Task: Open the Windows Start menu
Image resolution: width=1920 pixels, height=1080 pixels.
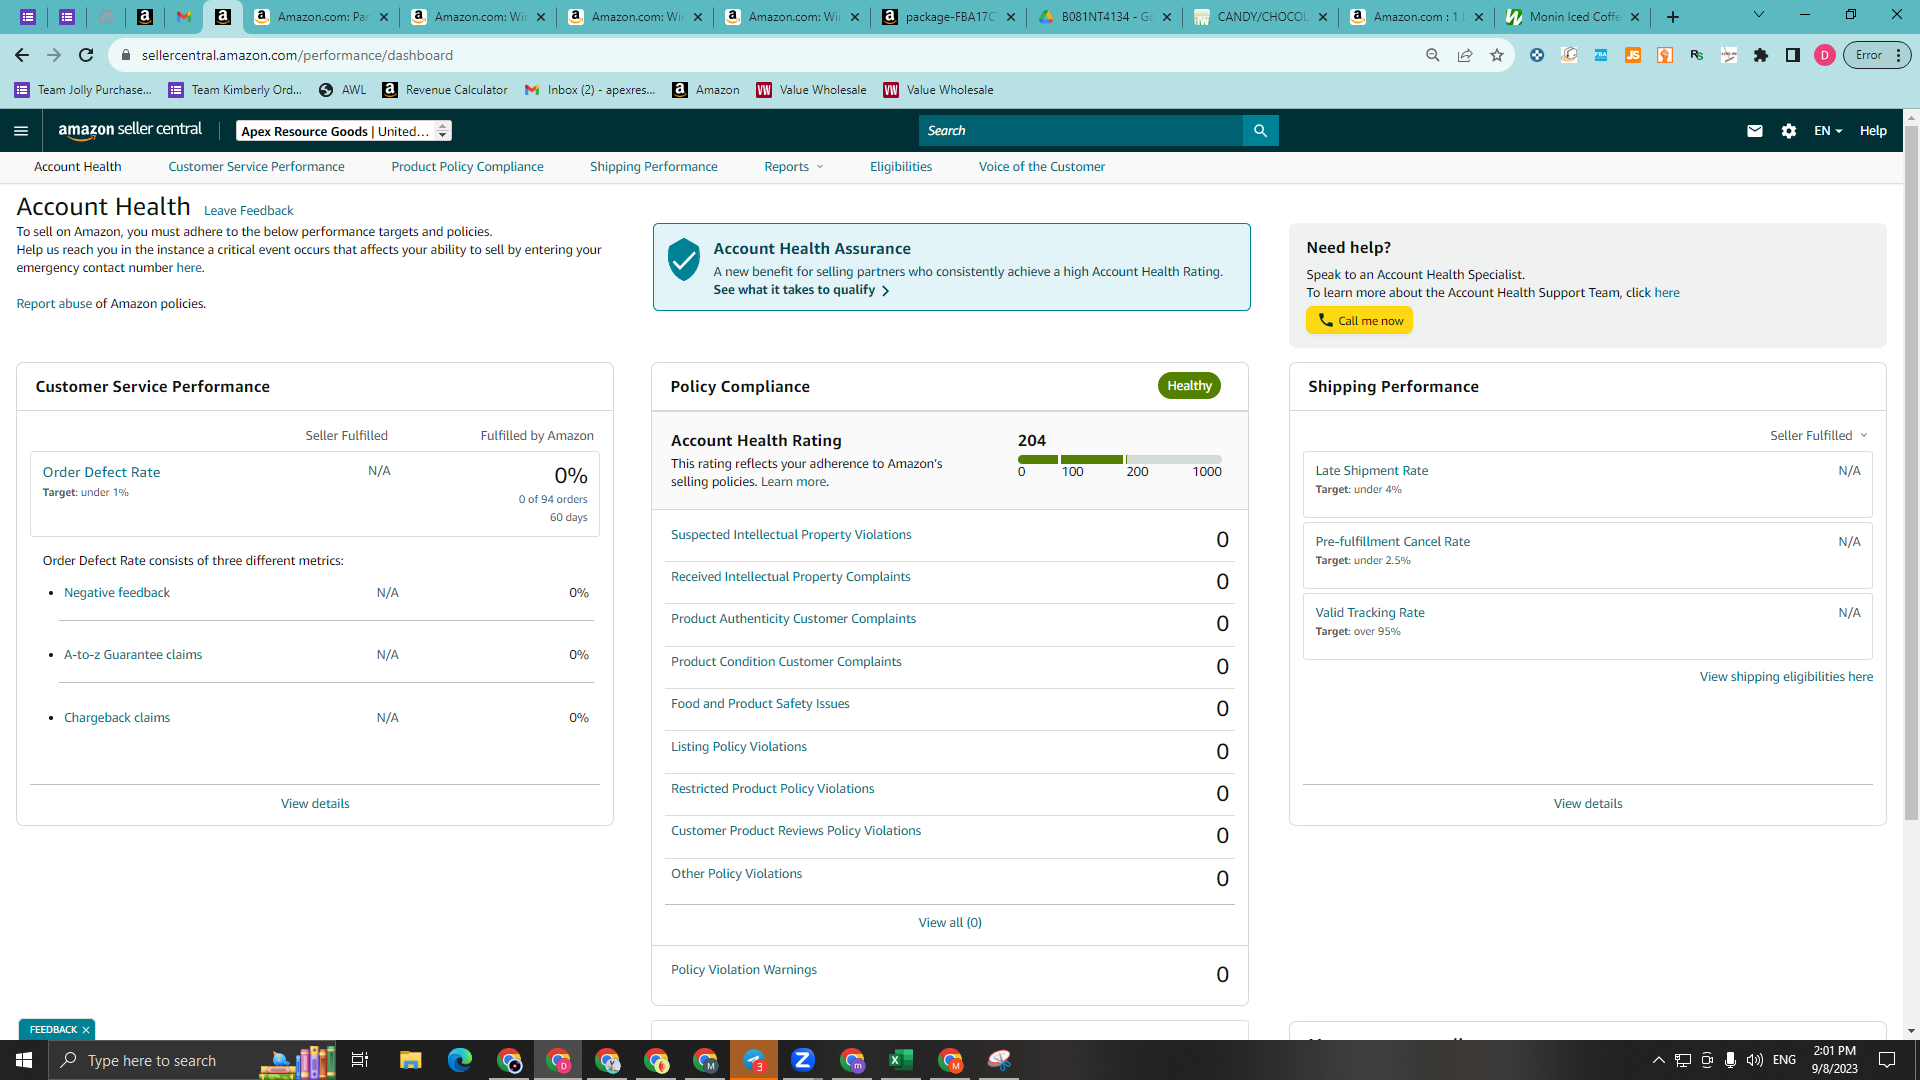Action: 24,1060
